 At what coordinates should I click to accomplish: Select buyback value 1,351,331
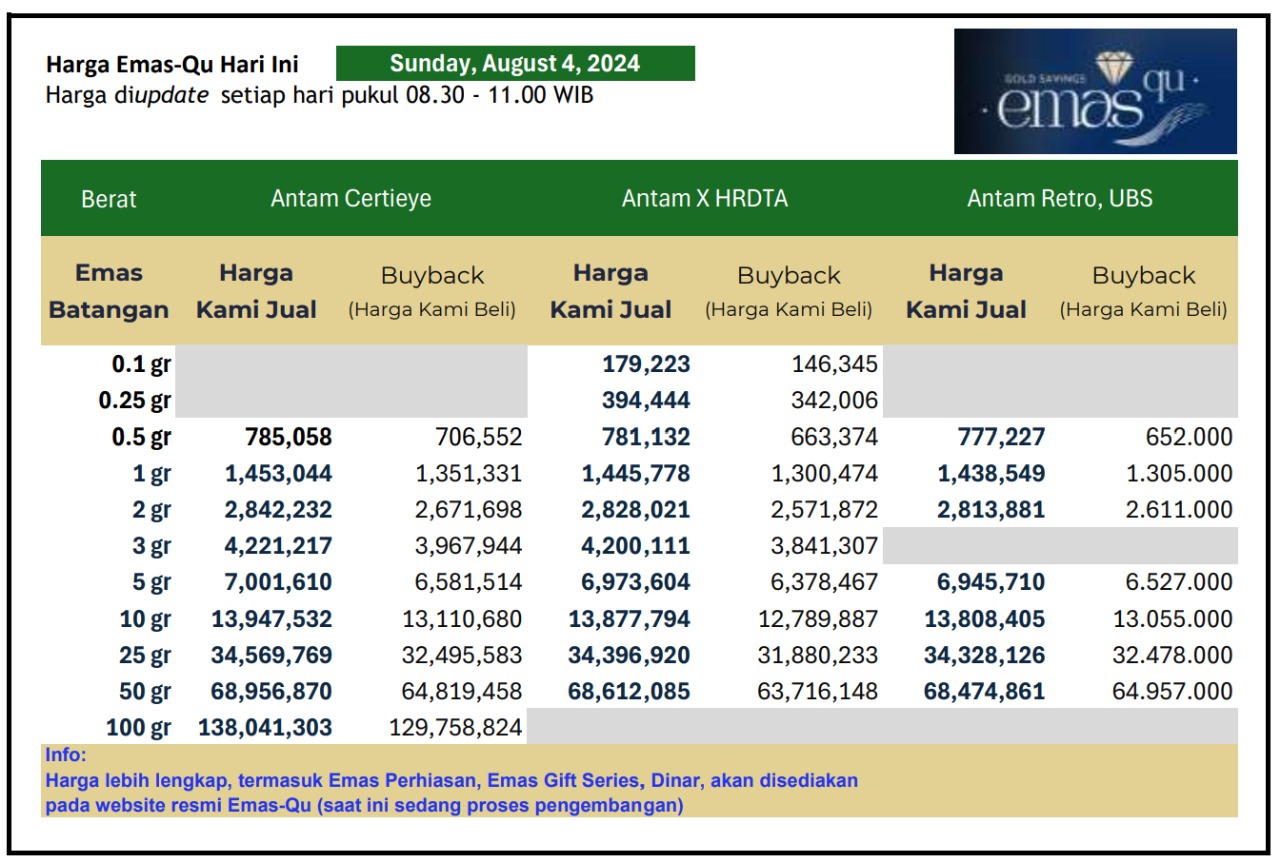coord(468,474)
